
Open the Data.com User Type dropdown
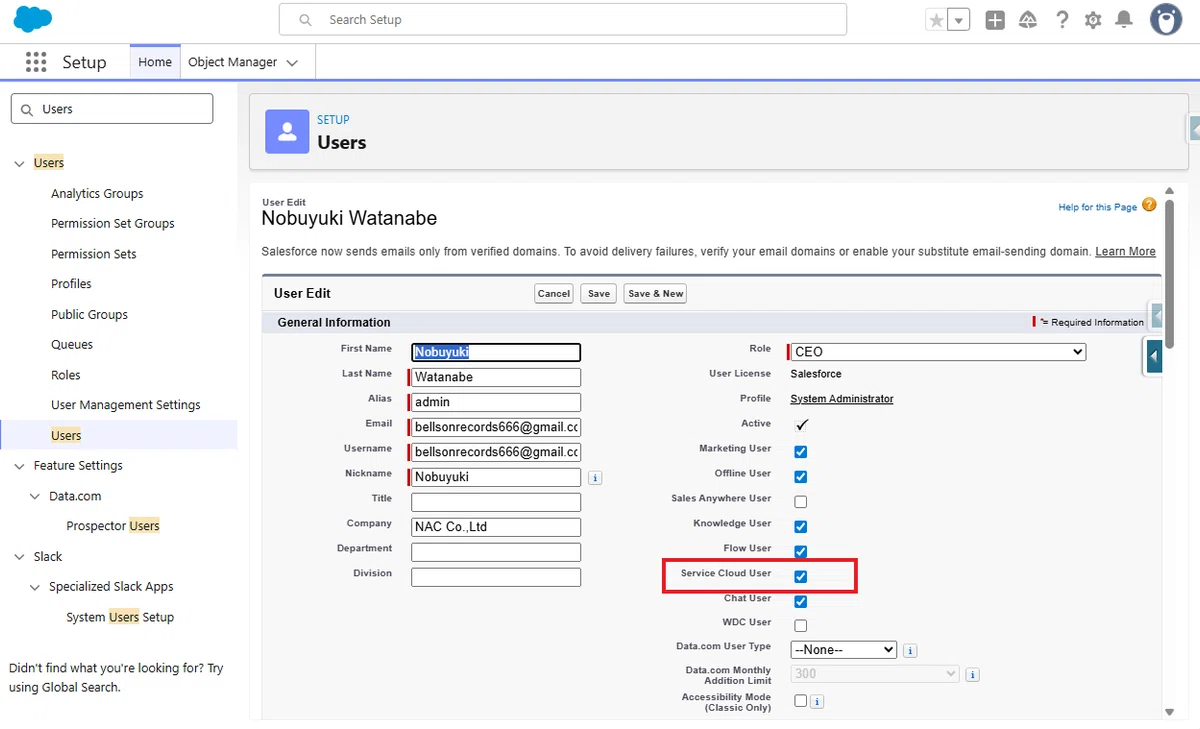(x=844, y=650)
